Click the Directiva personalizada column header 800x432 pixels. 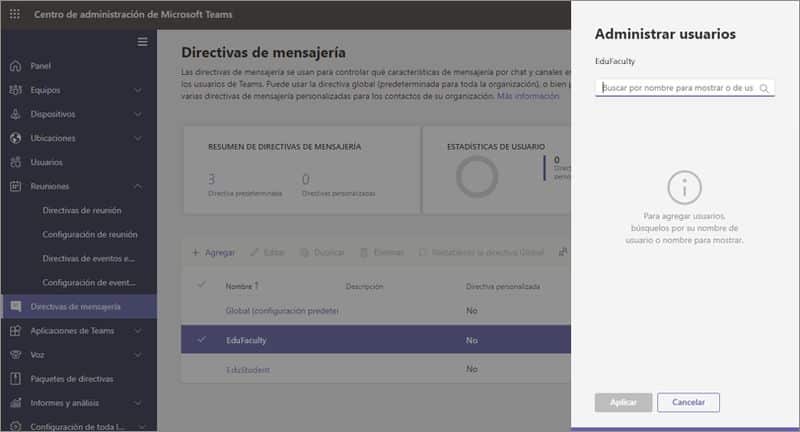coord(503,286)
